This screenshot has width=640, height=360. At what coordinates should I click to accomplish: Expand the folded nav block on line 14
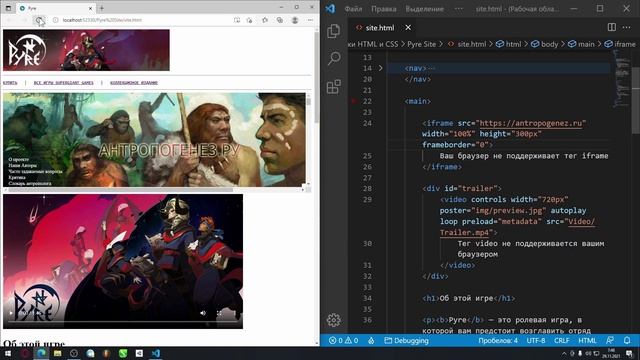[x=380, y=68]
